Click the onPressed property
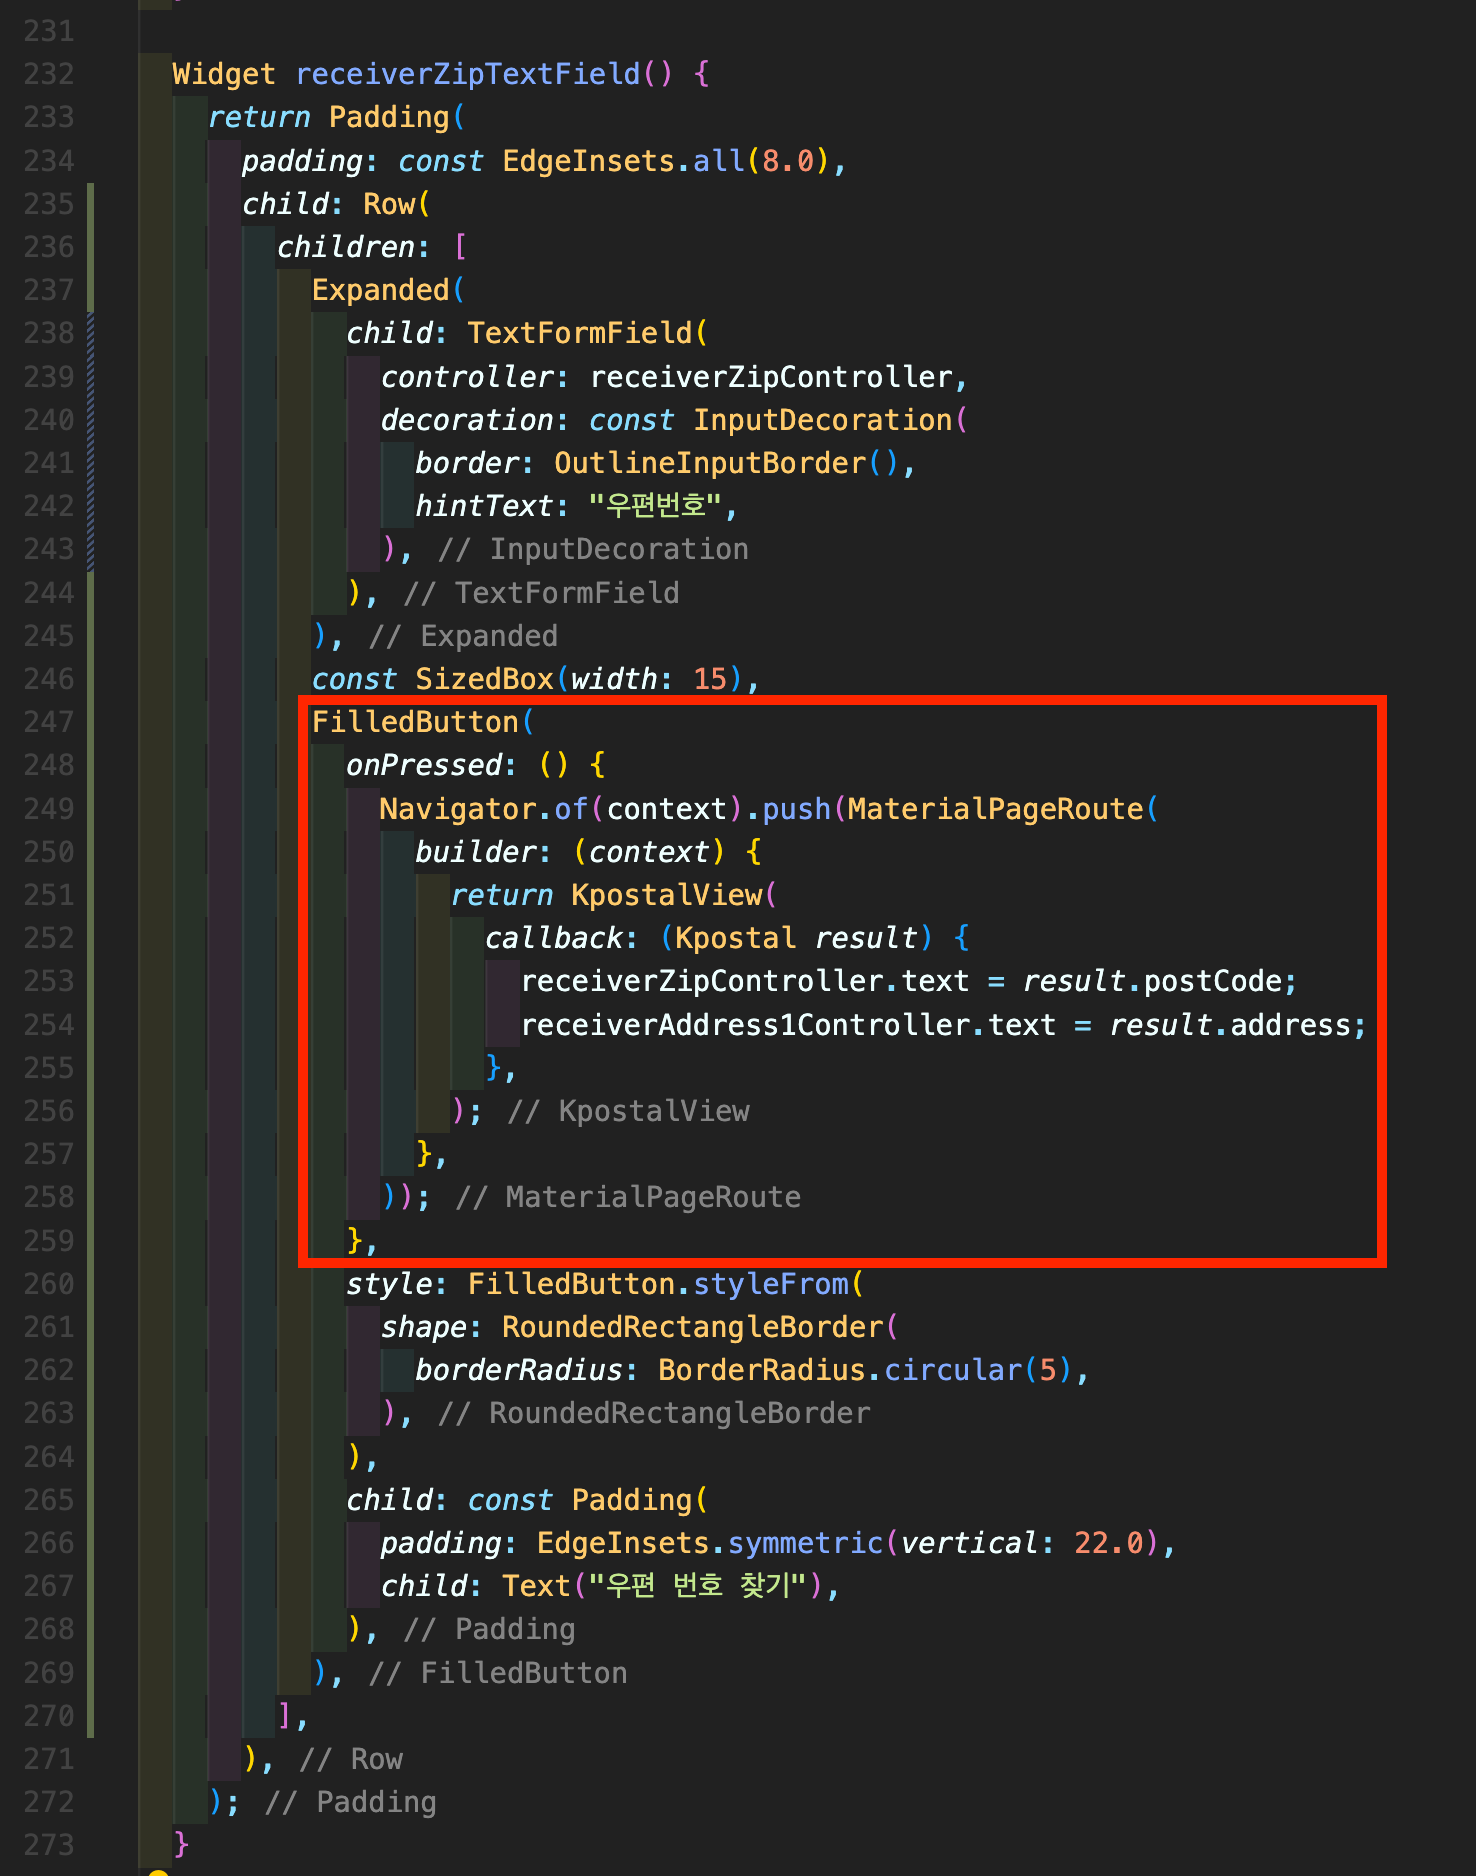1476x1876 pixels. pos(424,765)
